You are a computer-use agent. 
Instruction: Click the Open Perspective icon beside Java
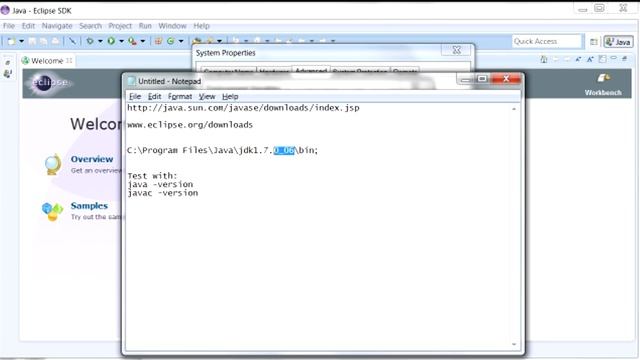[594, 42]
